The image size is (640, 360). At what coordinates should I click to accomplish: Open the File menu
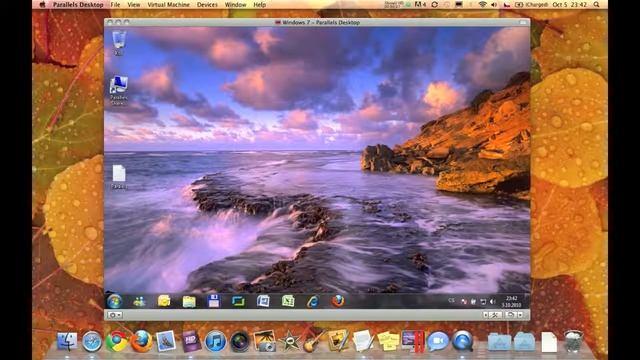116,5
